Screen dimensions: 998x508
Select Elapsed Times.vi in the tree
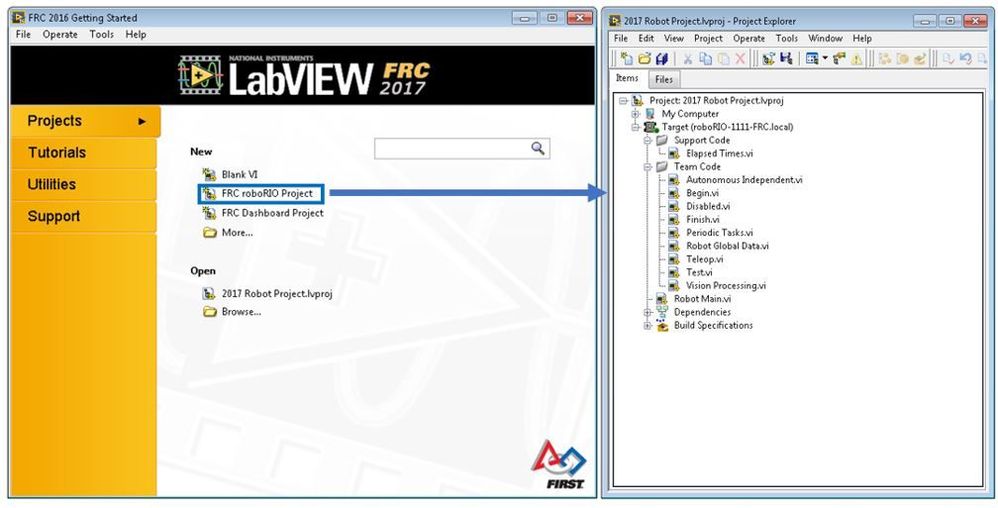pyautogui.click(x=719, y=153)
